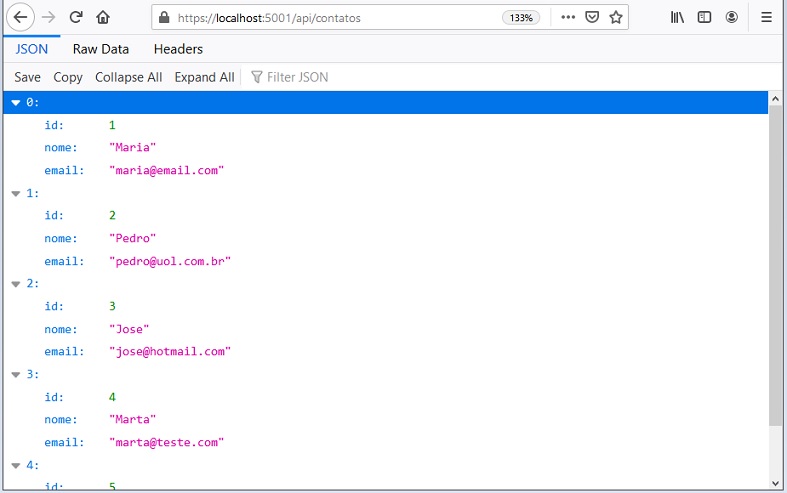Screen dimensions: 787x493
Task: Open the page actions three-dots menu
Action: (x=568, y=17)
